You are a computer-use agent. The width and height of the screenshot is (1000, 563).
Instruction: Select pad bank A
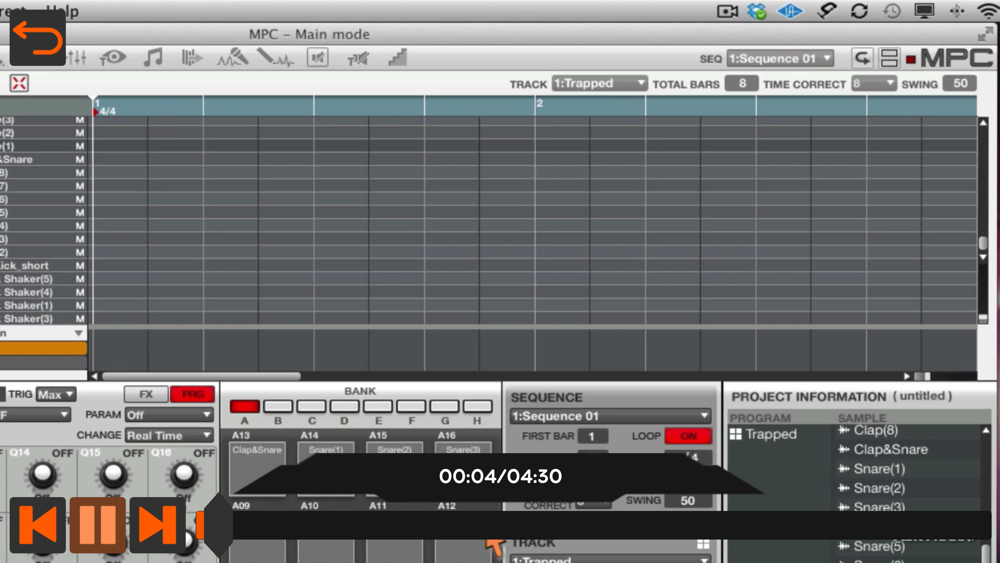[x=244, y=406]
